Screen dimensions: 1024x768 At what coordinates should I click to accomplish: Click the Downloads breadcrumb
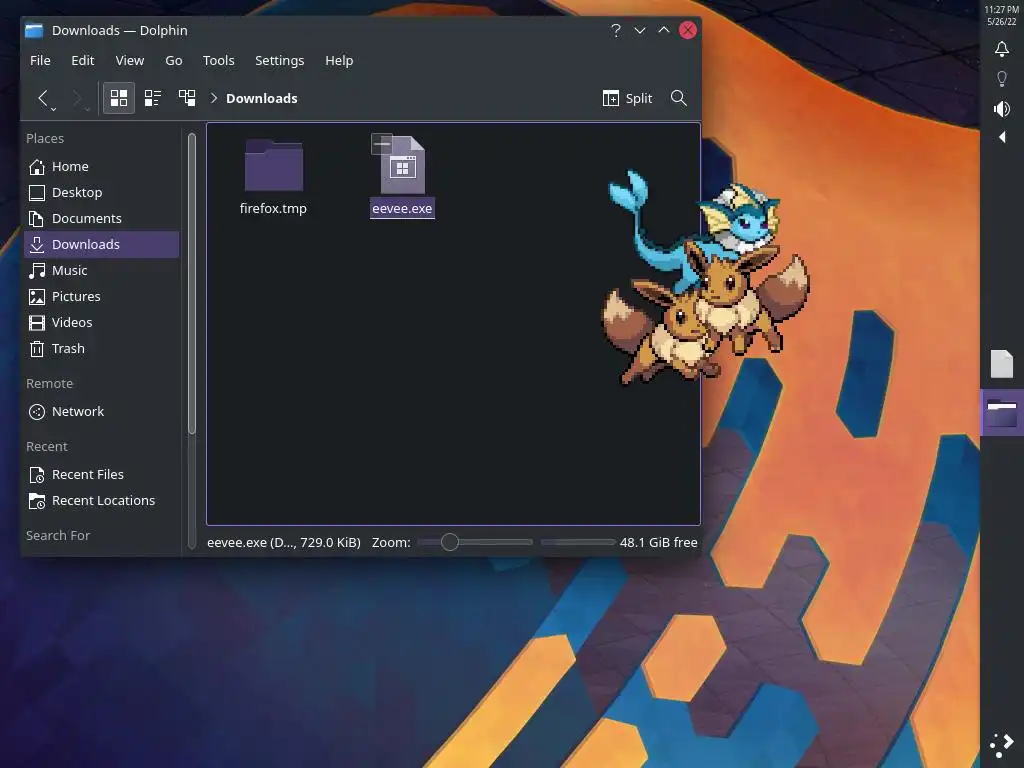click(x=261, y=98)
